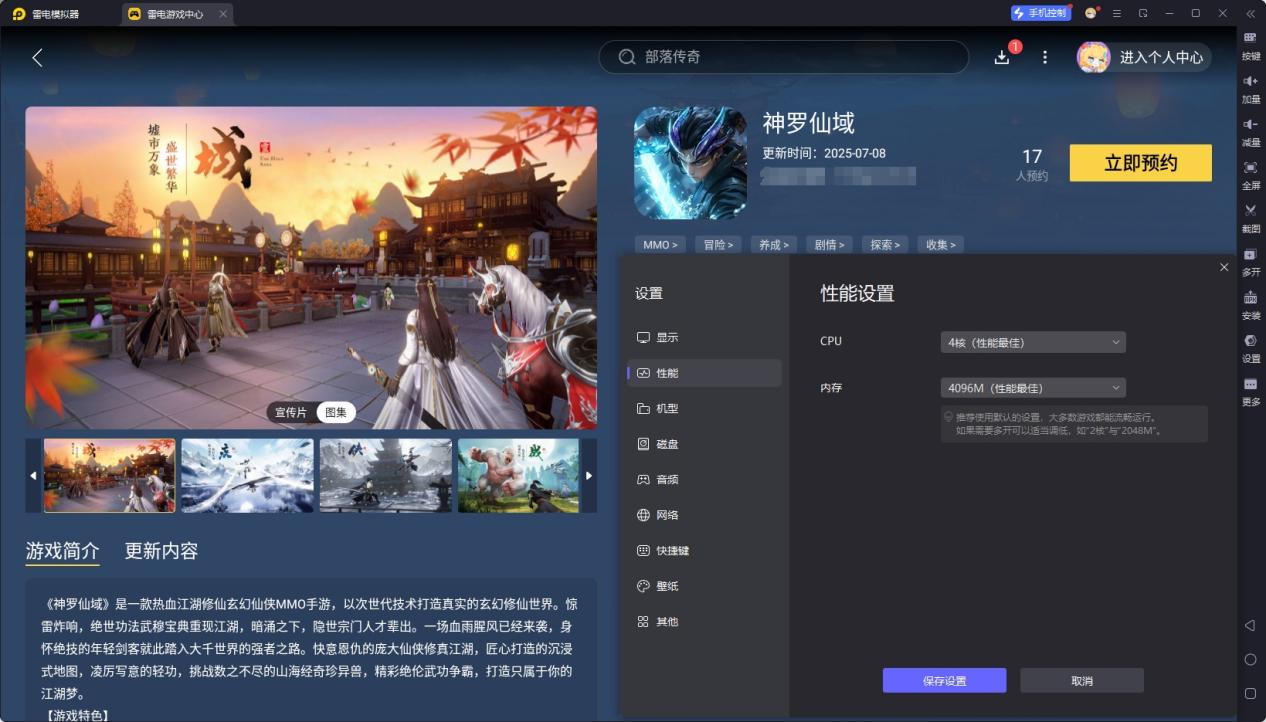1266x722 pixels.
Task: Select the 性能 performance settings section
Action: (x=704, y=373)
